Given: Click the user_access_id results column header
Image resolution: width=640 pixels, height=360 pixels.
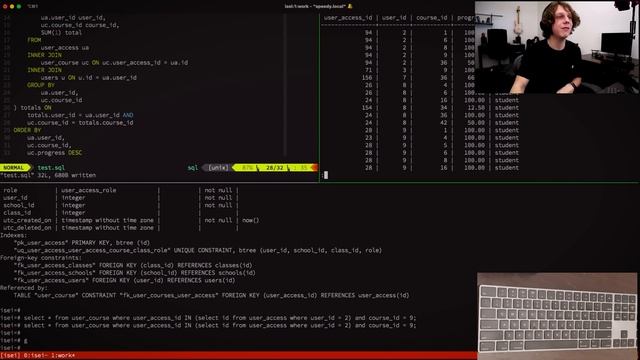Looking at the screenshot, I should tap(348, 18).
